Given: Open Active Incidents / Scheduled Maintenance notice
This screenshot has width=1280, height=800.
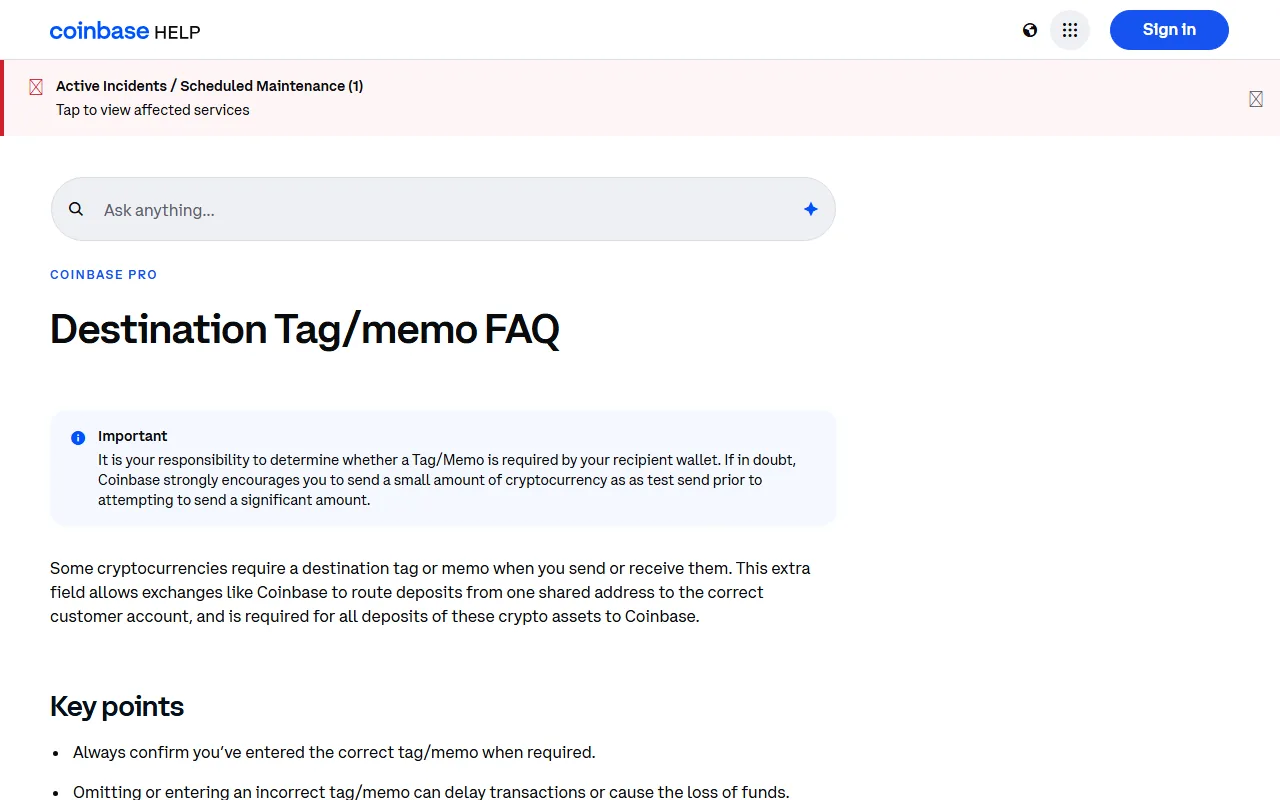Looking at the screenshot, I should coord(209,86).
